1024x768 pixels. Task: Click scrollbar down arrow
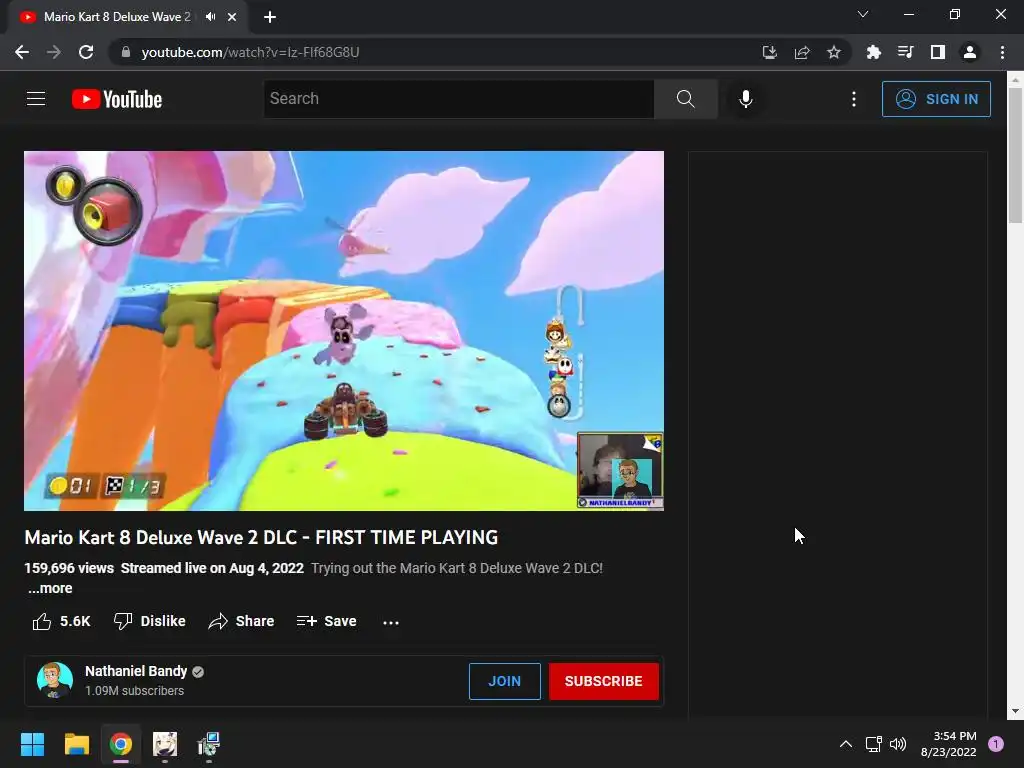1015,711
